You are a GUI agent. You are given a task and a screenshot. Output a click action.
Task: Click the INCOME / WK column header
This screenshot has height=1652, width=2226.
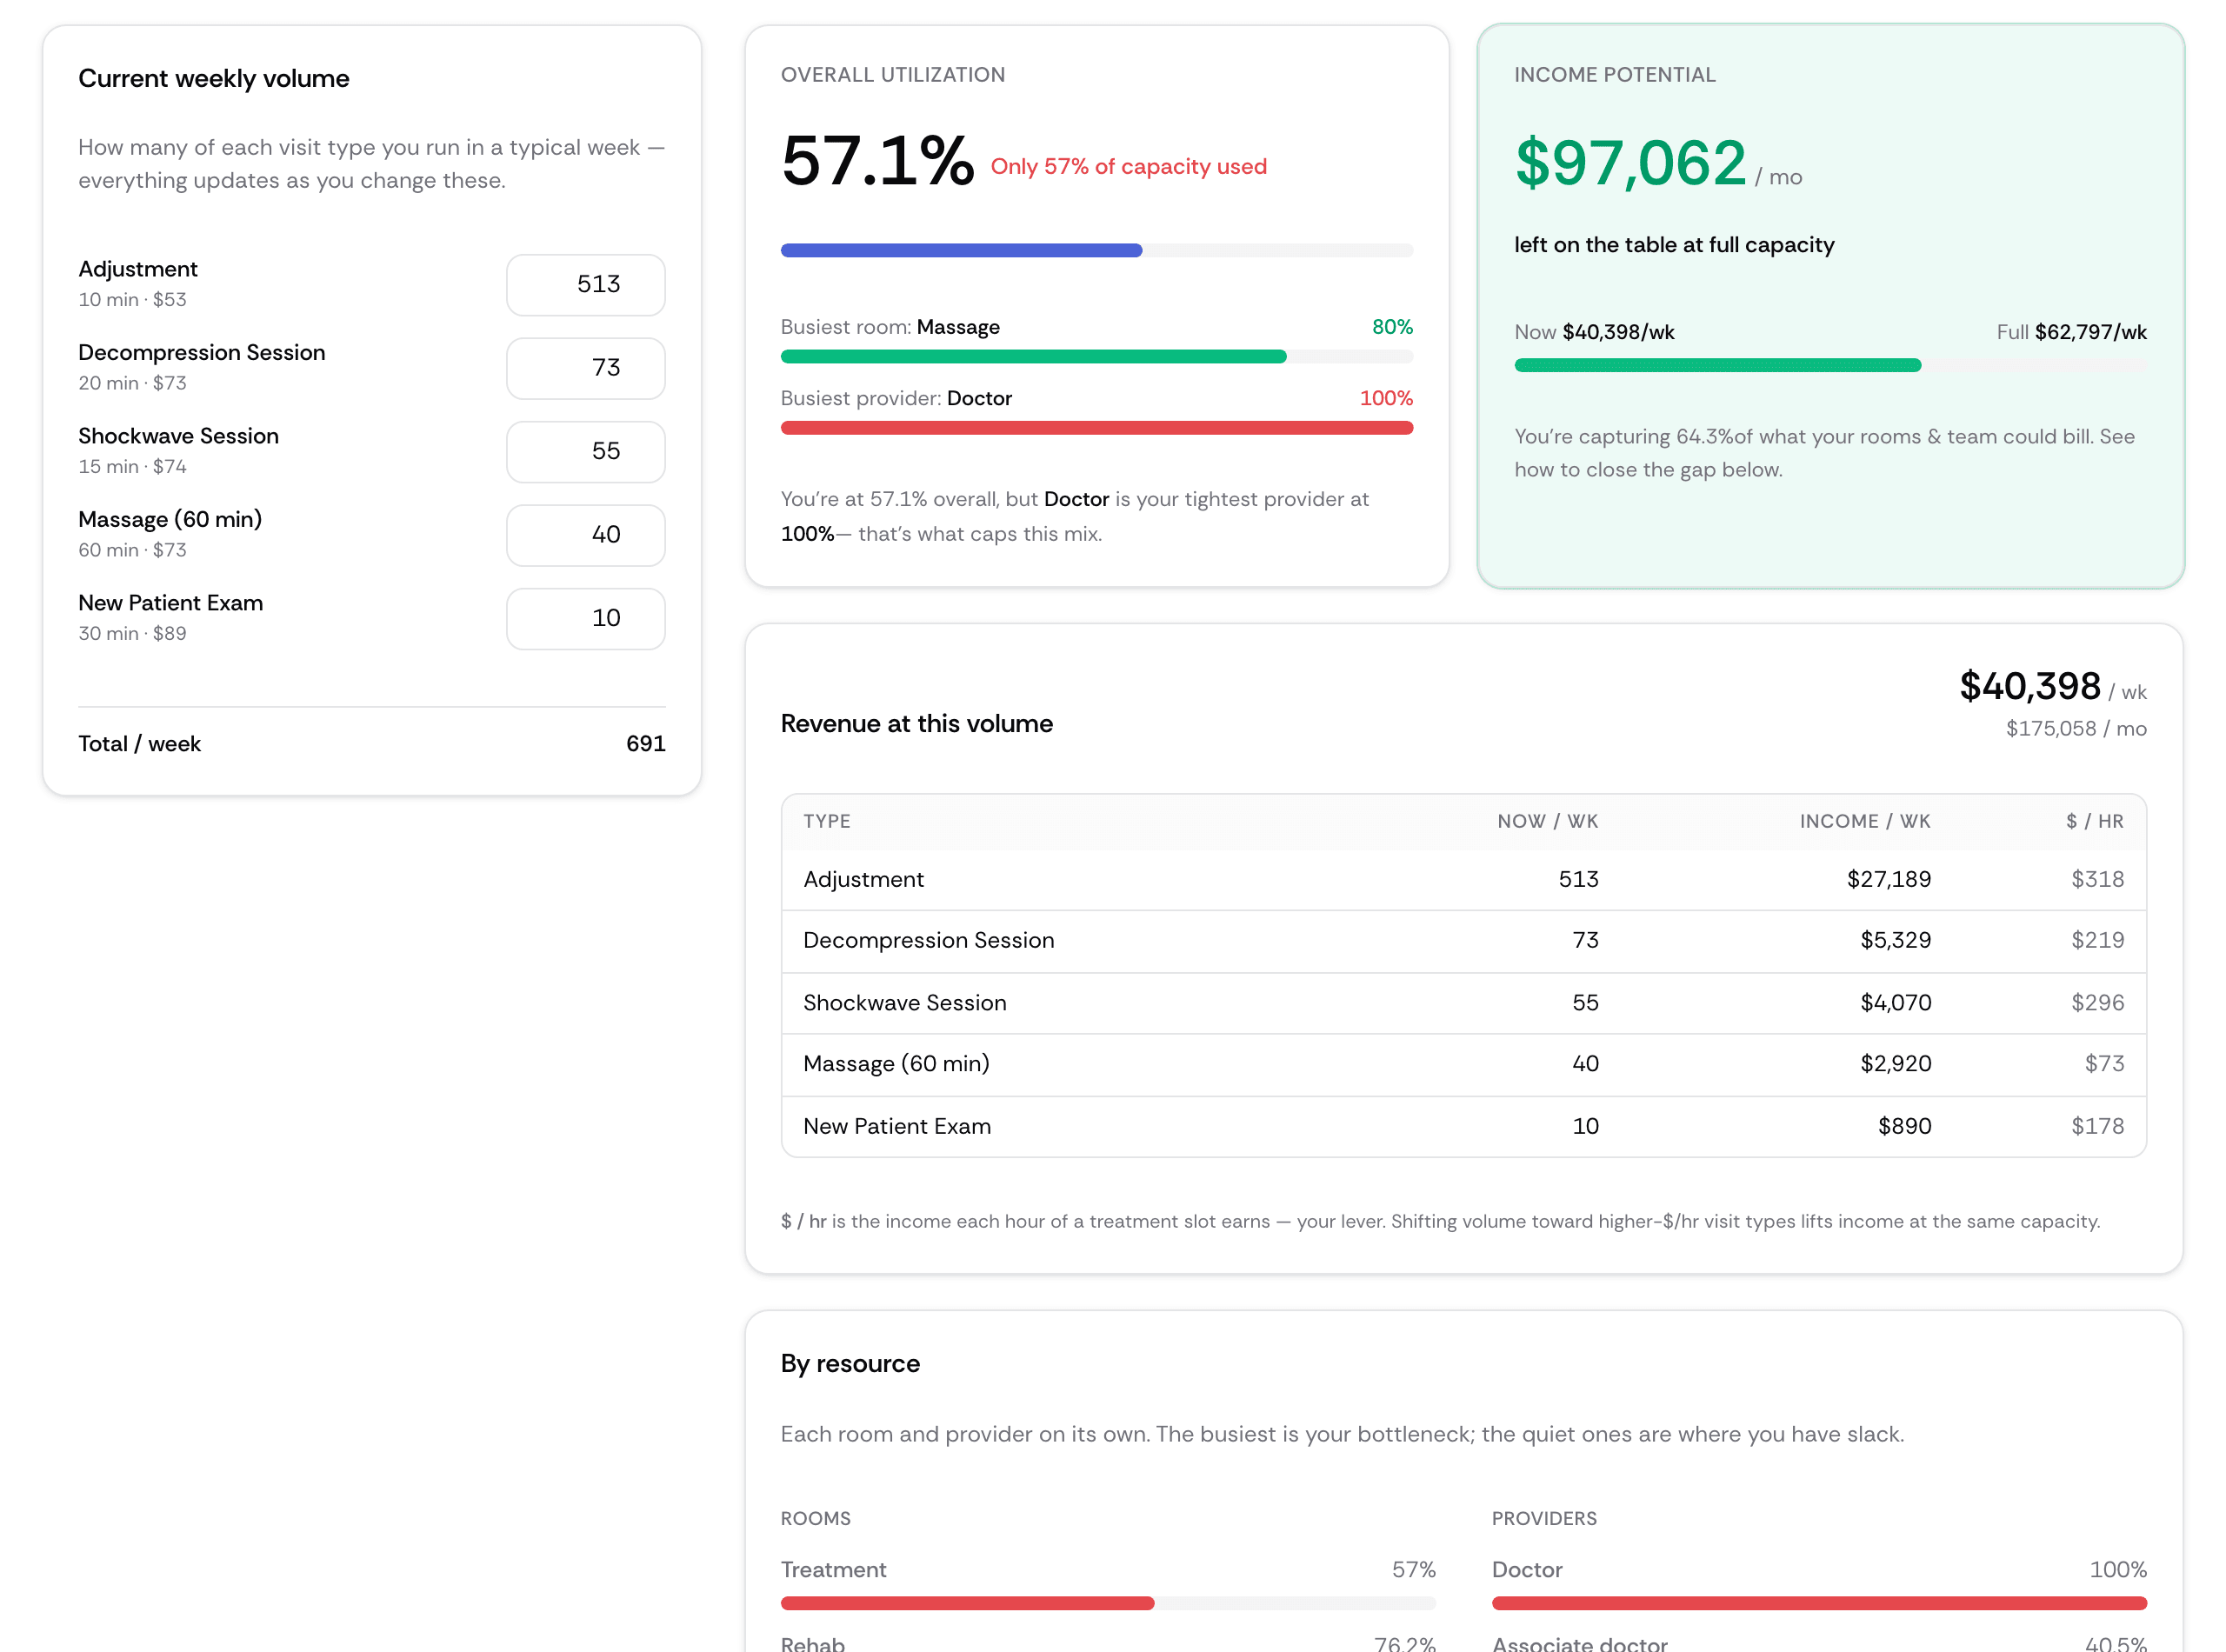click(1864, 821)
